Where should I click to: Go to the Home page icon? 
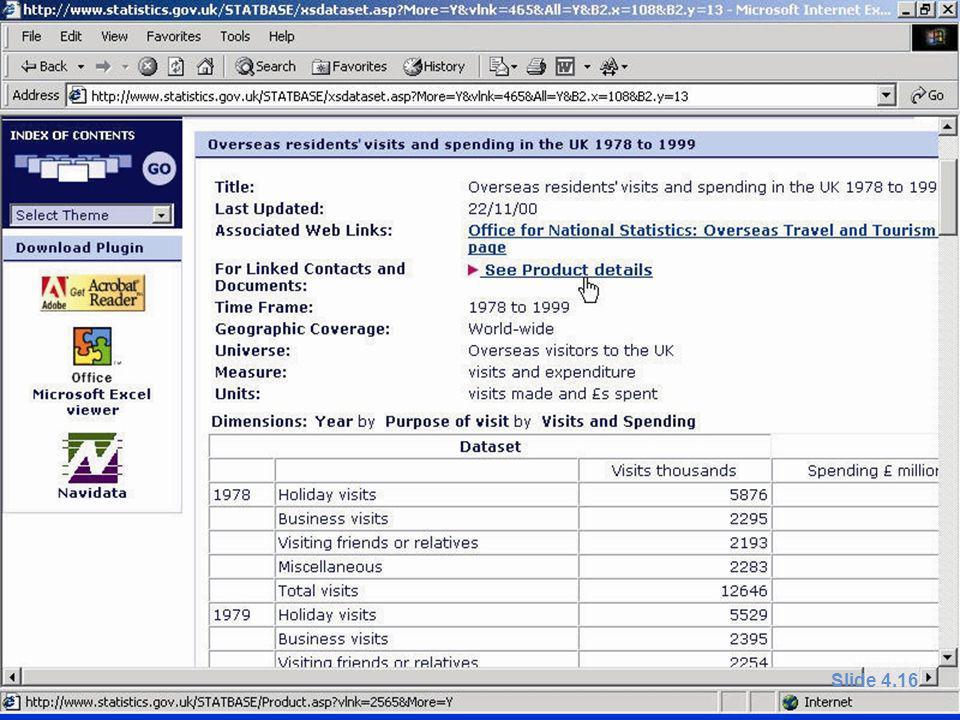click(x=205, y=66)
